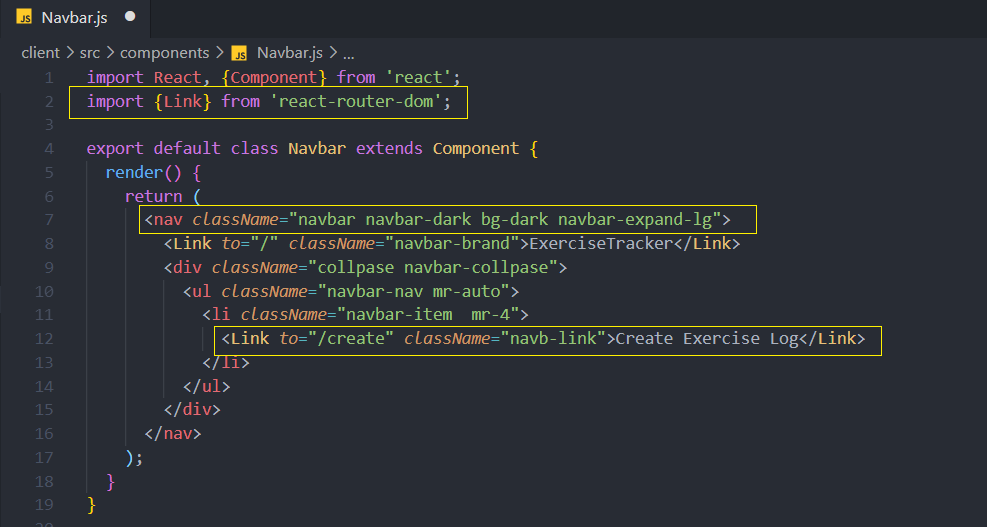
Task: Click line number 12 in the gutter
Action: tap(43, 339)
